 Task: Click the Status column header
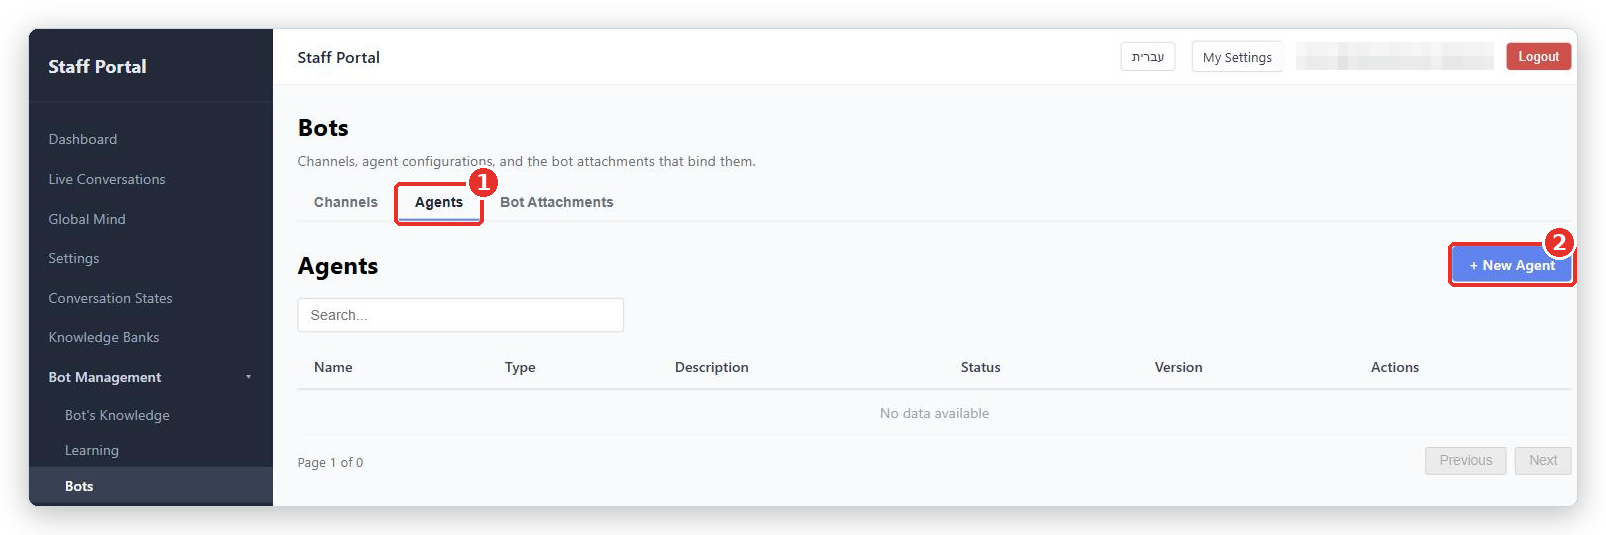click(x=980, y=367)
